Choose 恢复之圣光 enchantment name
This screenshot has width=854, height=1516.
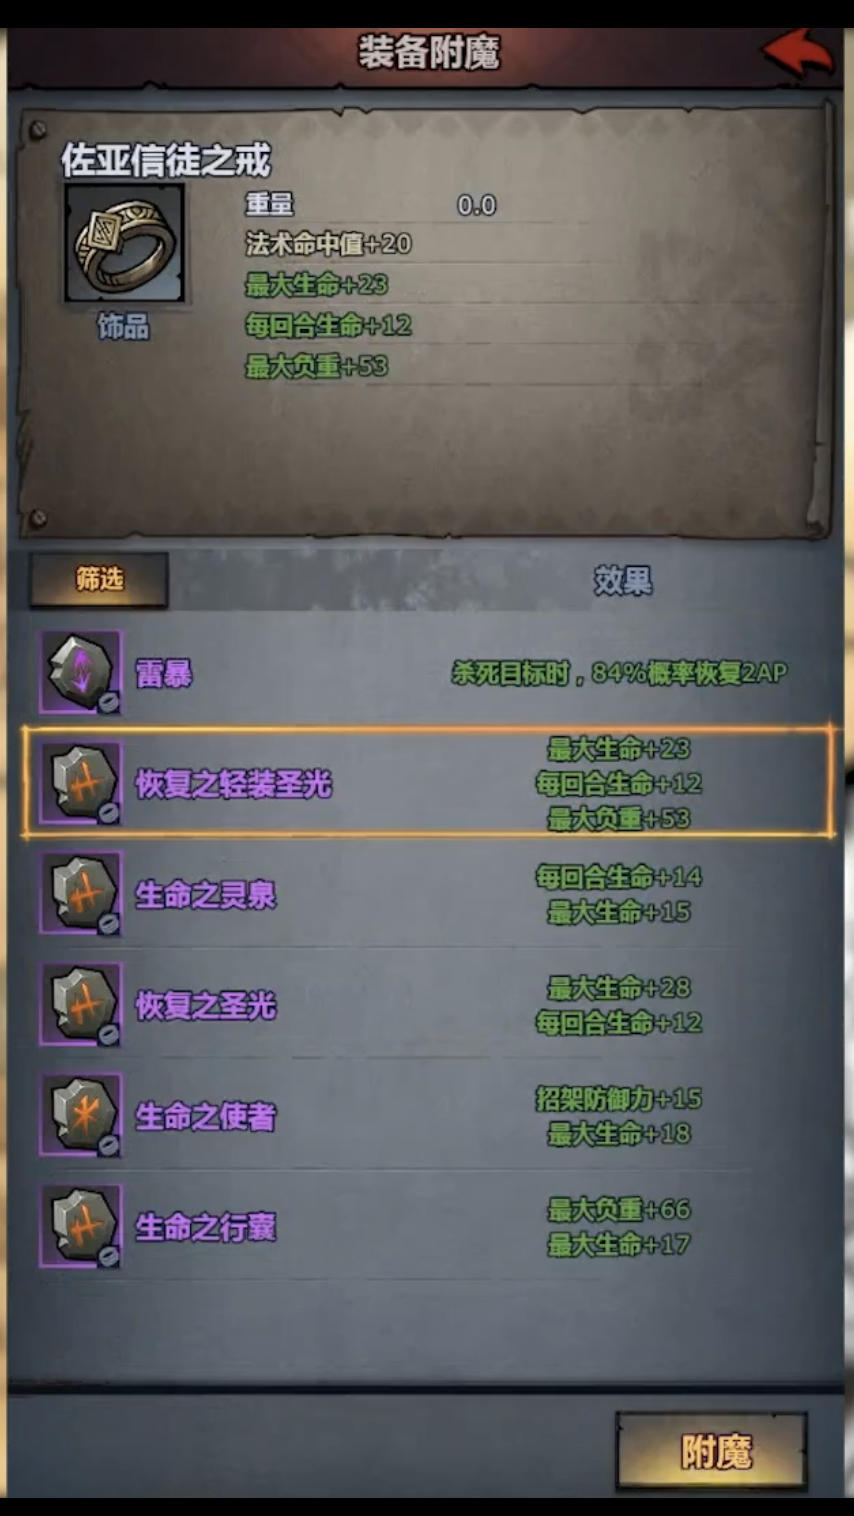tap(206, 1006)
